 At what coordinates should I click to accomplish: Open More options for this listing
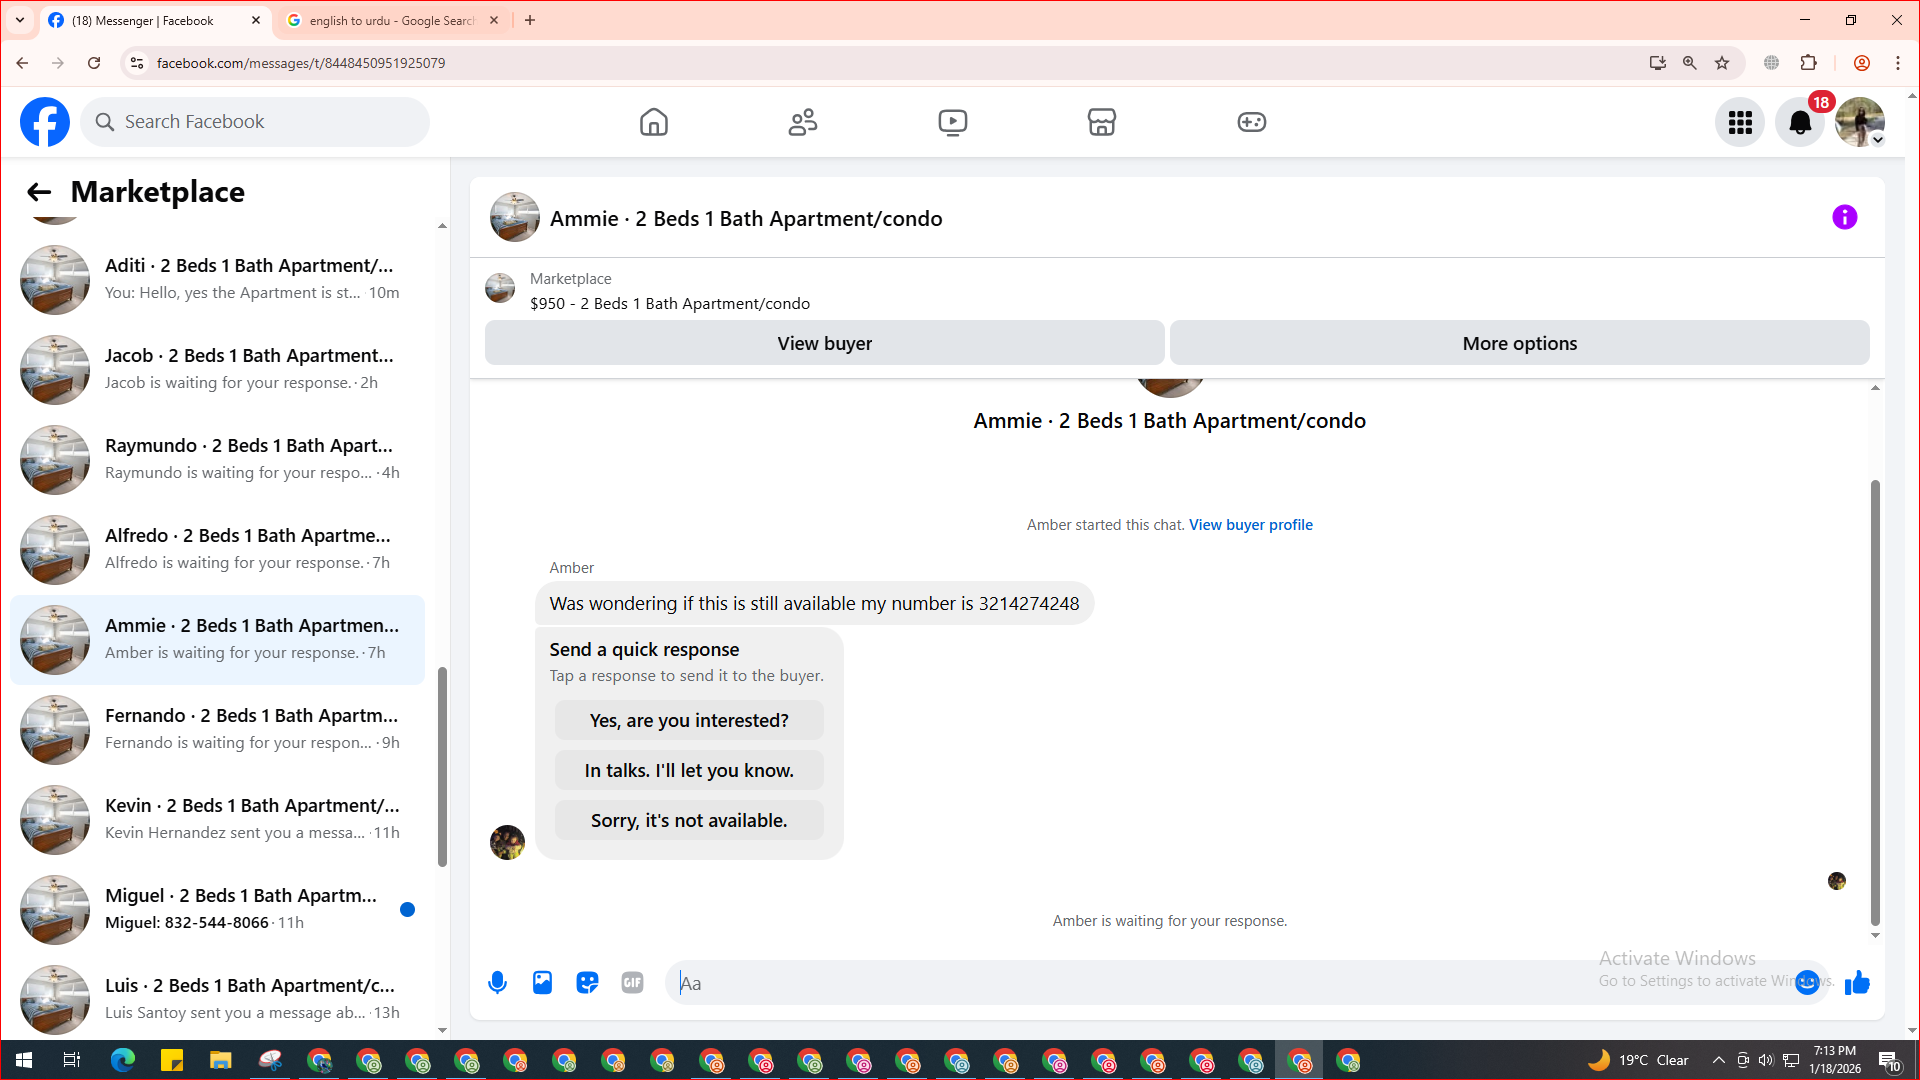coord(1519,343)
